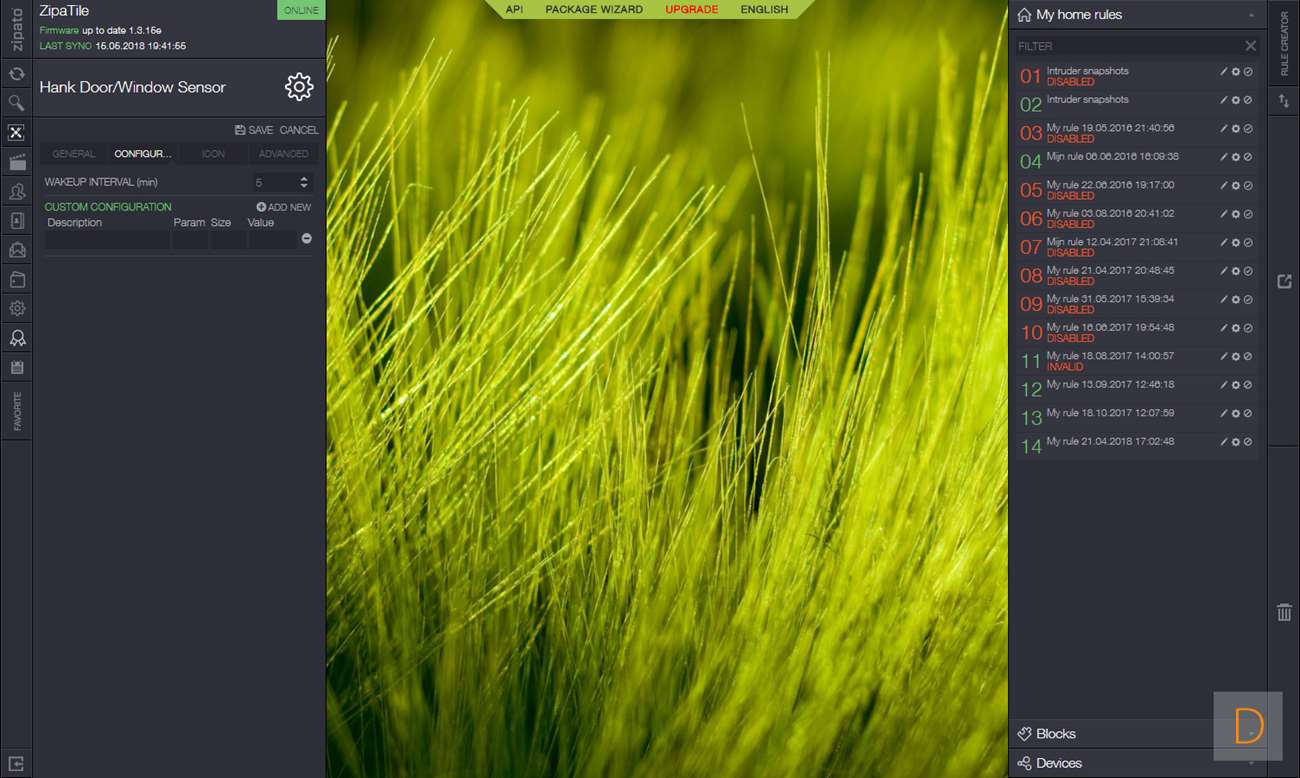Open settings gear for rule 04

(x=1236, y=157)
